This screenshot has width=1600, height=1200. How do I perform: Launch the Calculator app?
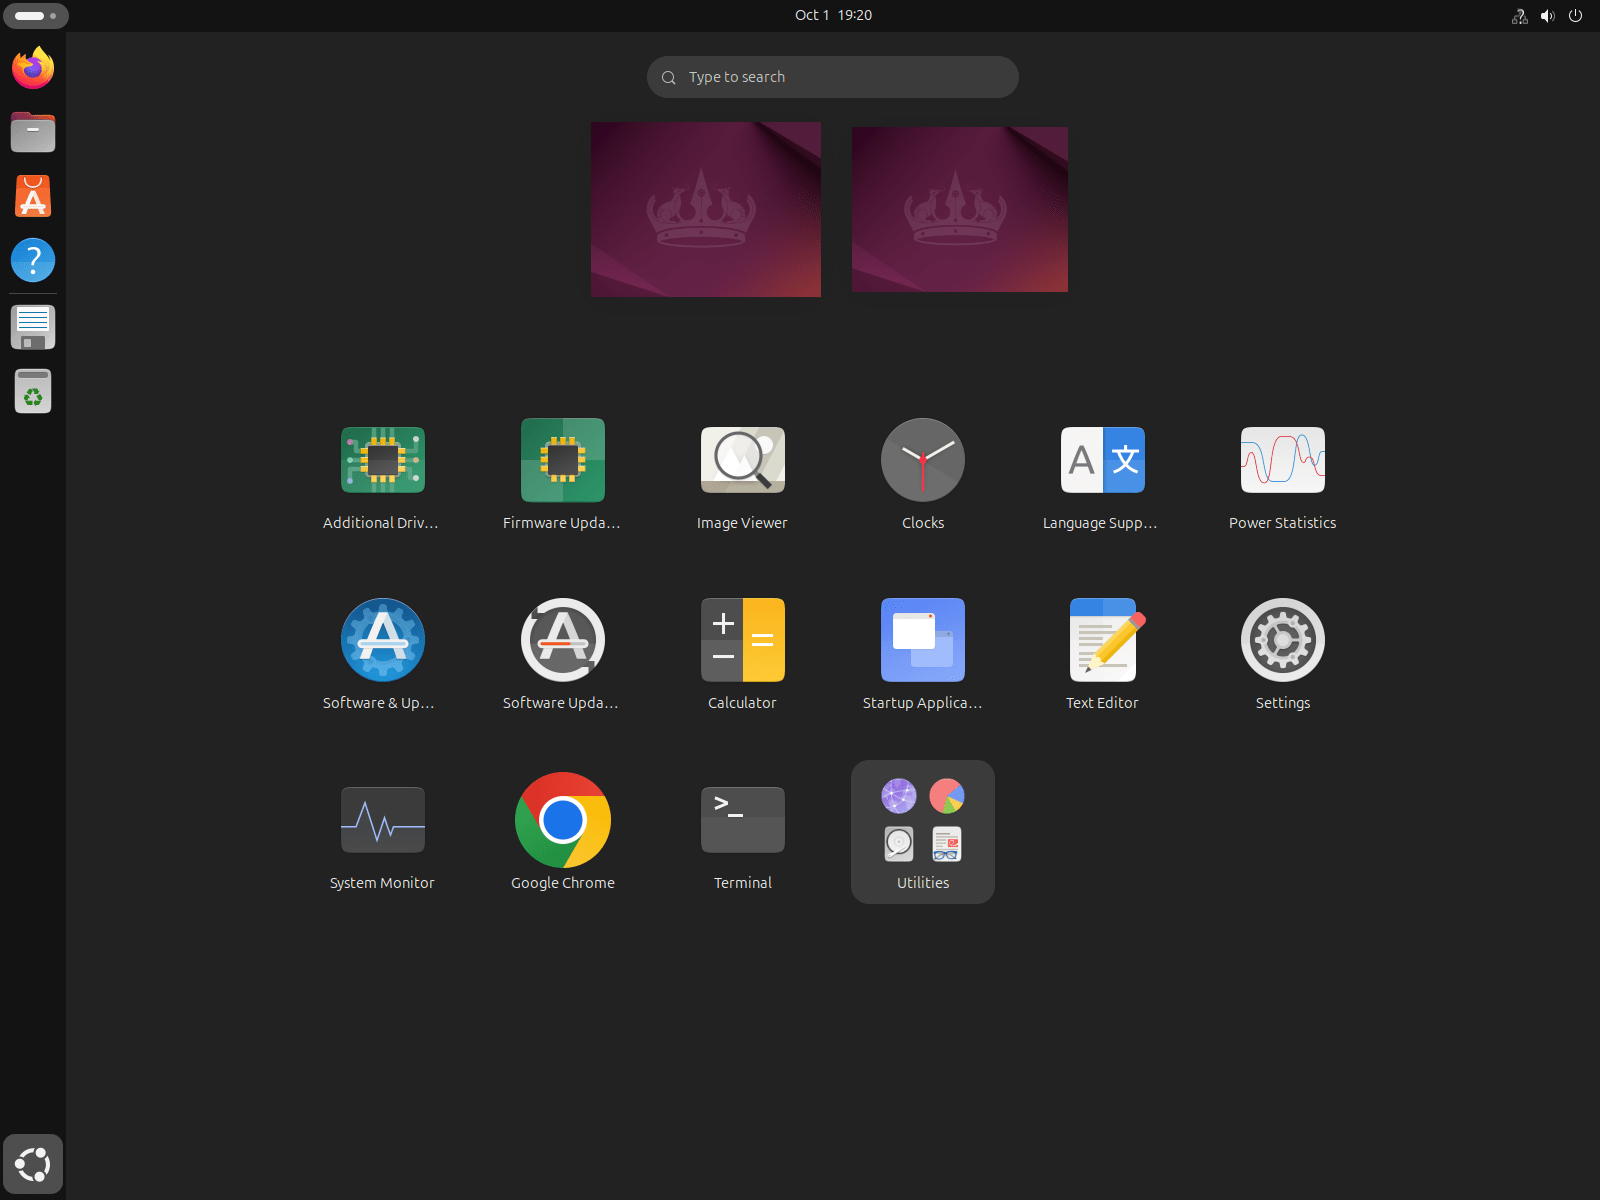(x=742, y=641)
